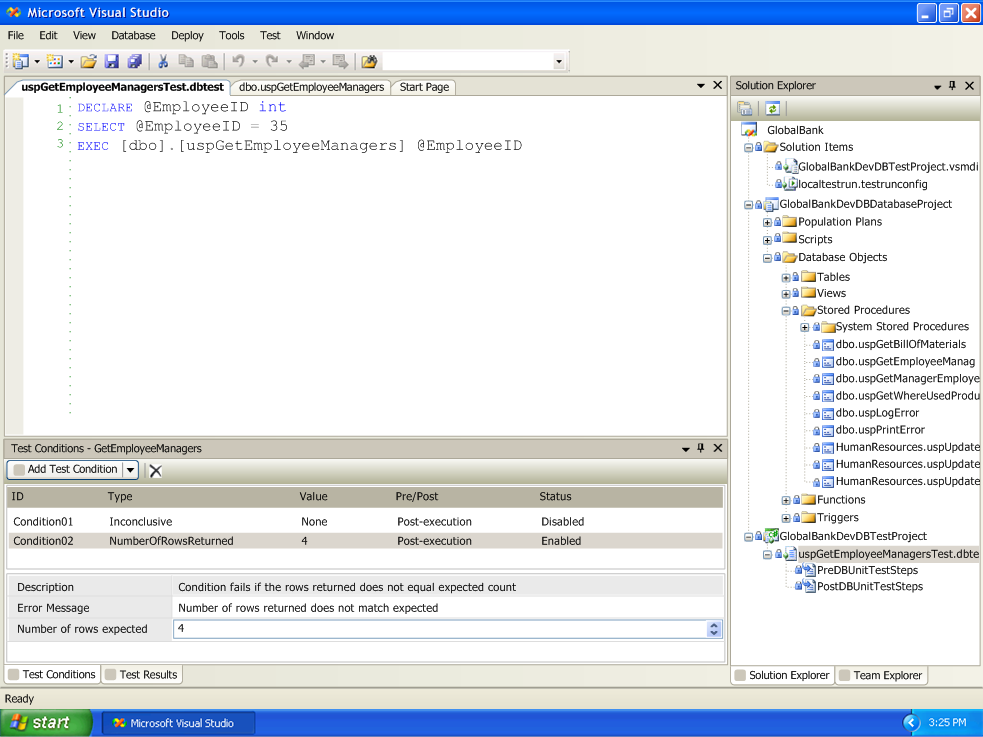Select the Condition01 Inconclusive row
The width and height of the screenshot is (983, 737).
pyautogui.click(x=365, y=521)
